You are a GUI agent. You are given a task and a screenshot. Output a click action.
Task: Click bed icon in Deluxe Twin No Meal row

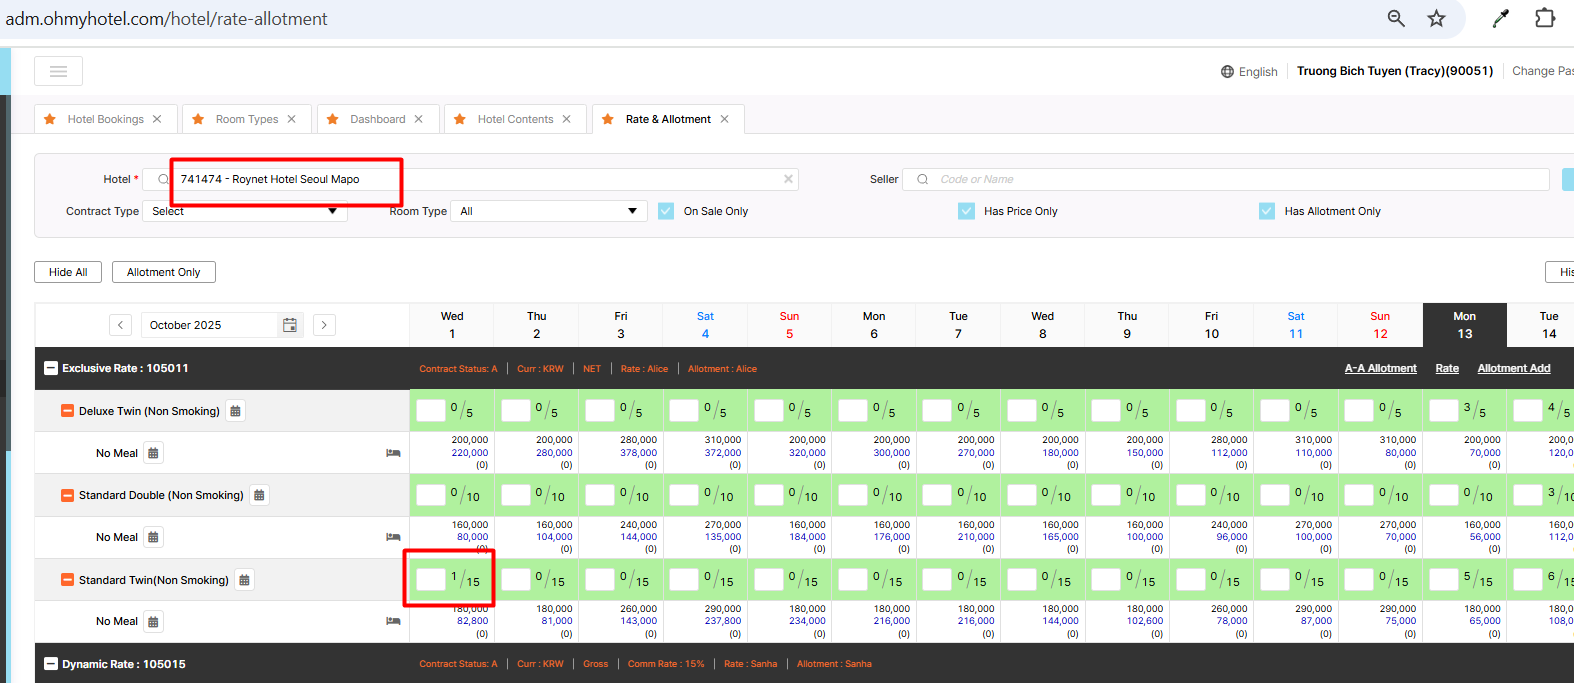click(x=393, y=453)
